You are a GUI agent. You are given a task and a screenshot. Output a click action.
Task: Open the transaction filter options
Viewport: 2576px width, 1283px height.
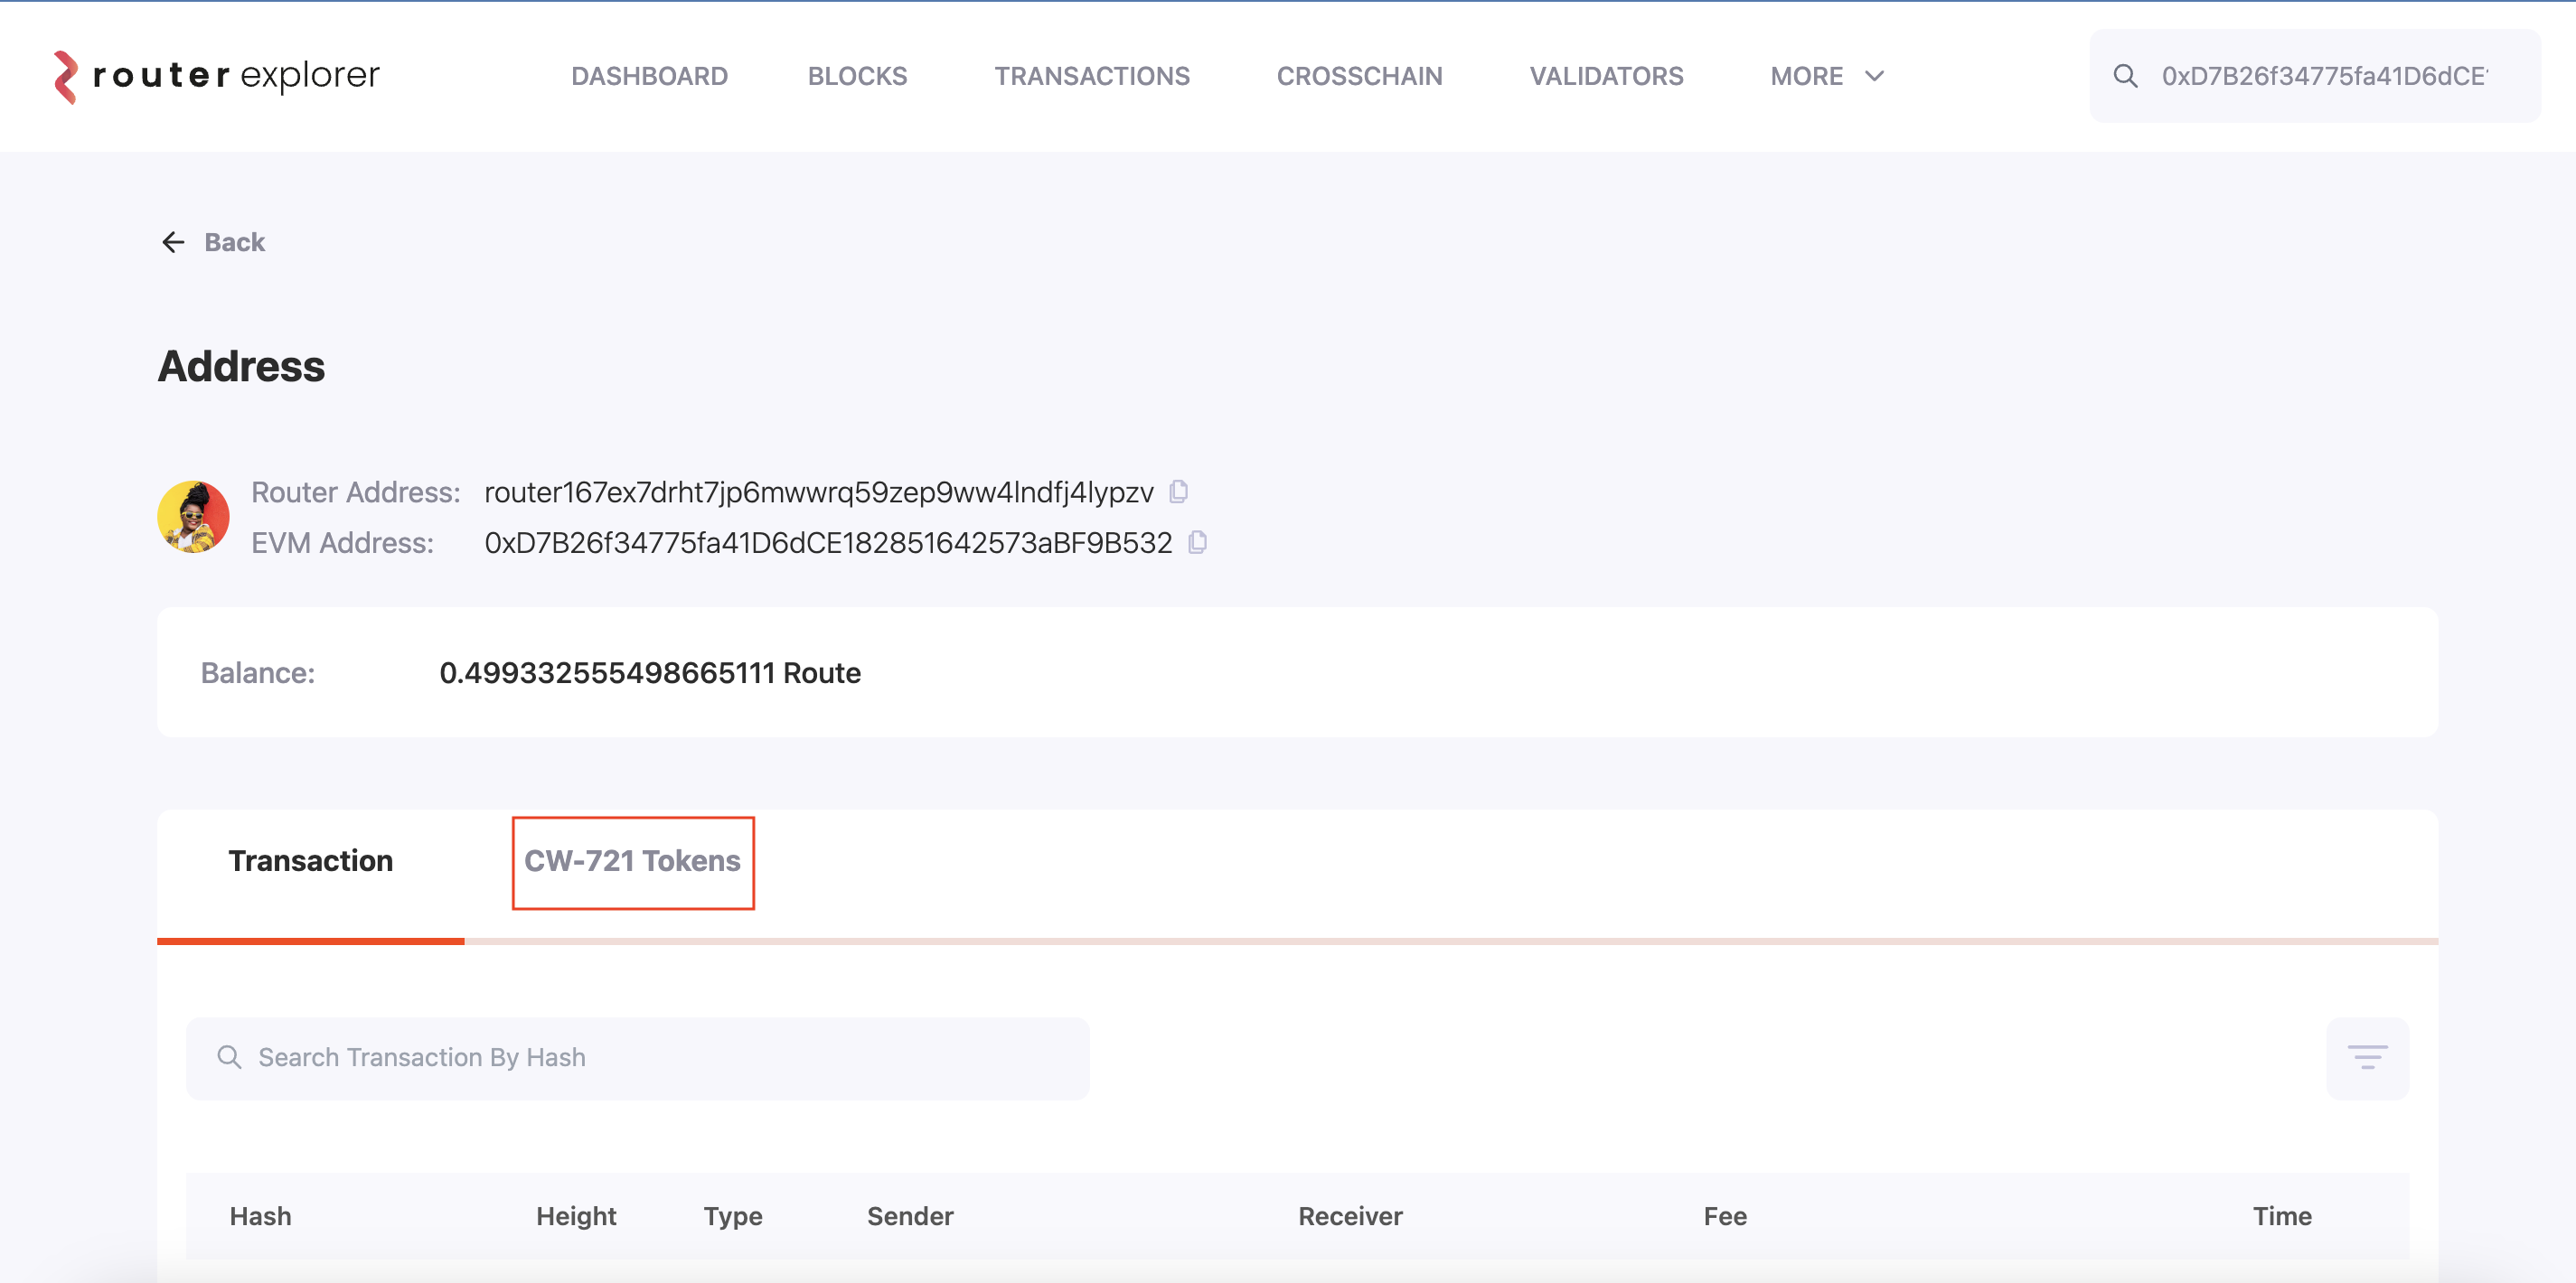(x=2367, y=1058)
